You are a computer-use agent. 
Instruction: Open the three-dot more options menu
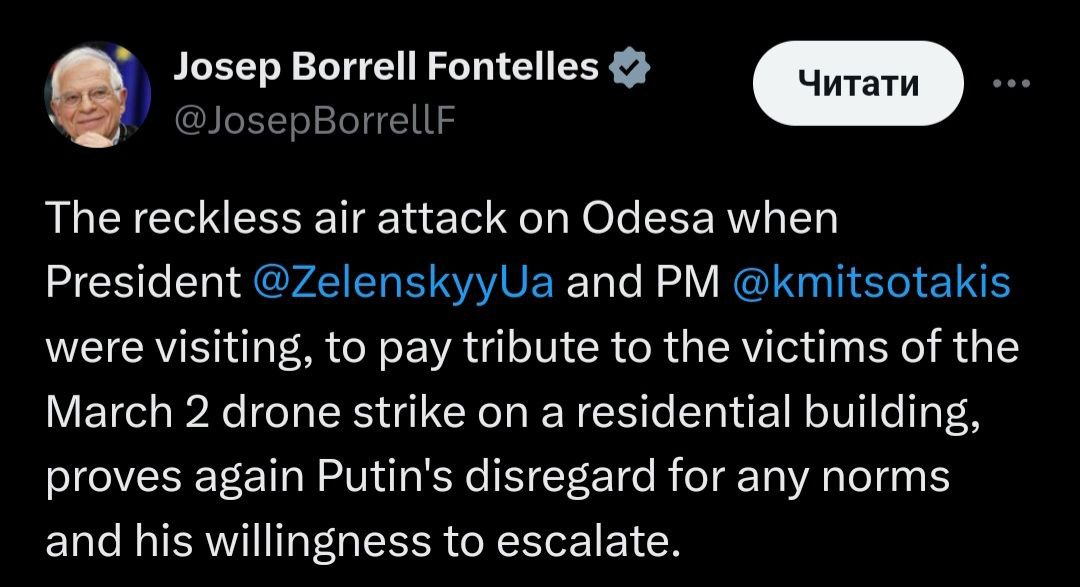[1015, 84]
